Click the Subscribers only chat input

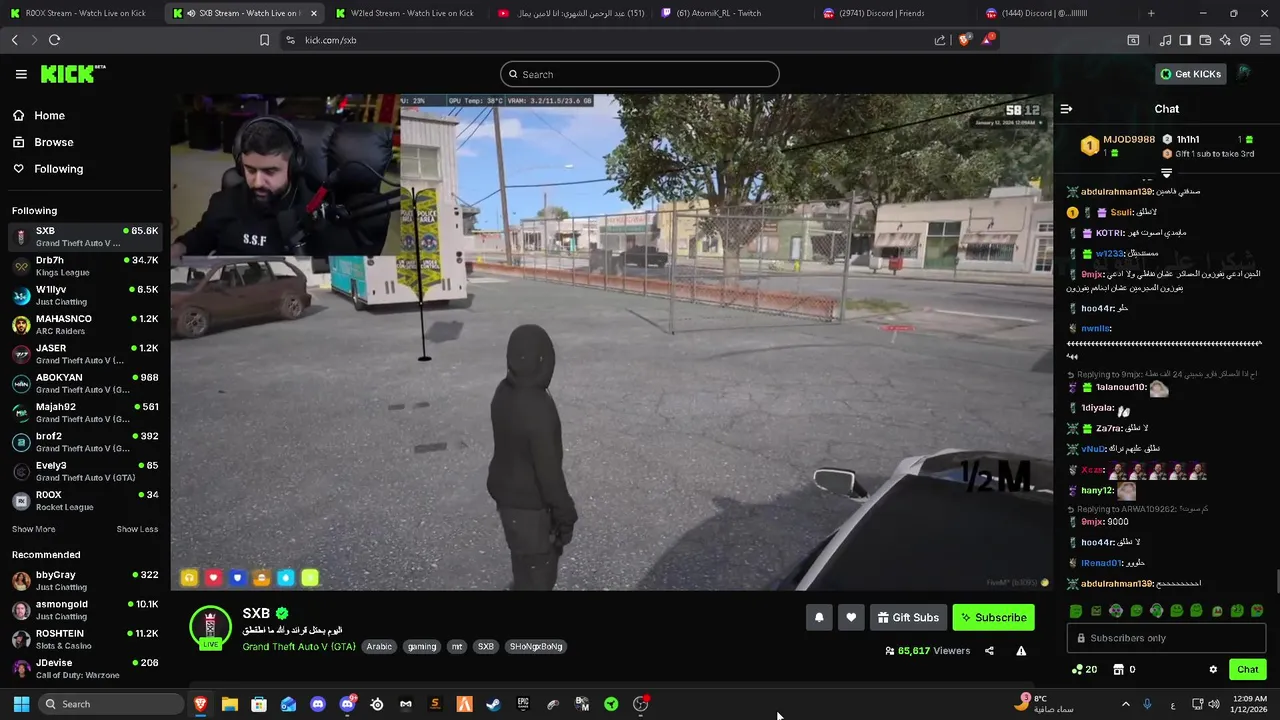coord(1166,638)
